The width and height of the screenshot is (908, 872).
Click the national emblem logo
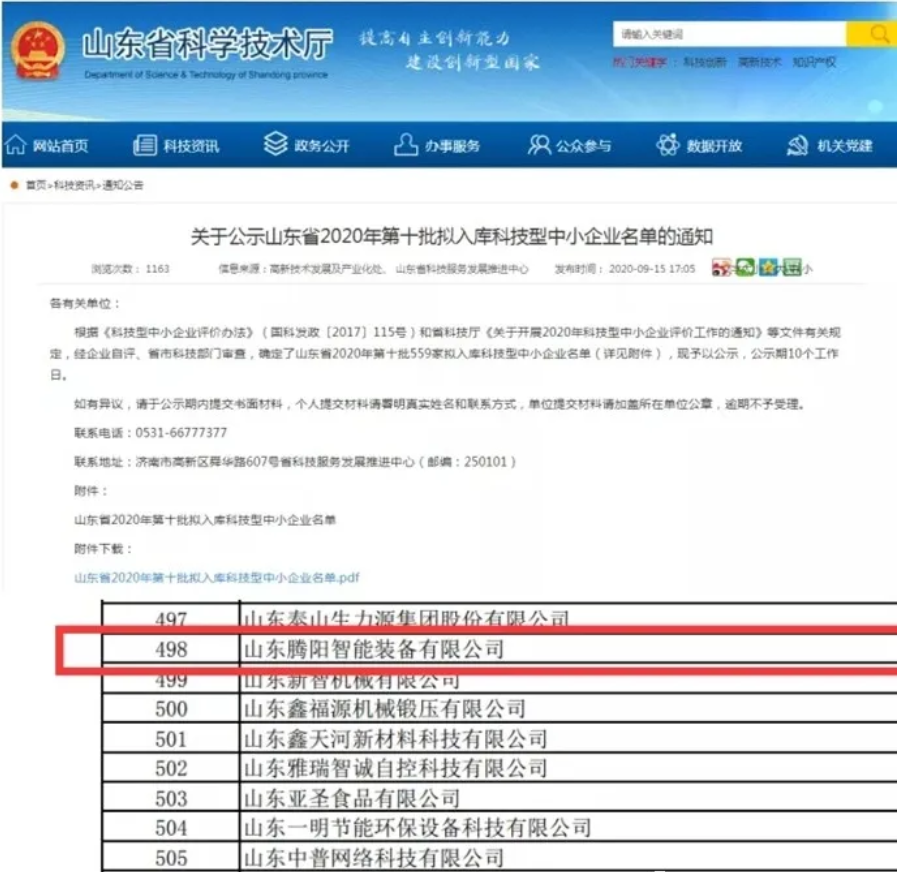click(x=38, y=51)
